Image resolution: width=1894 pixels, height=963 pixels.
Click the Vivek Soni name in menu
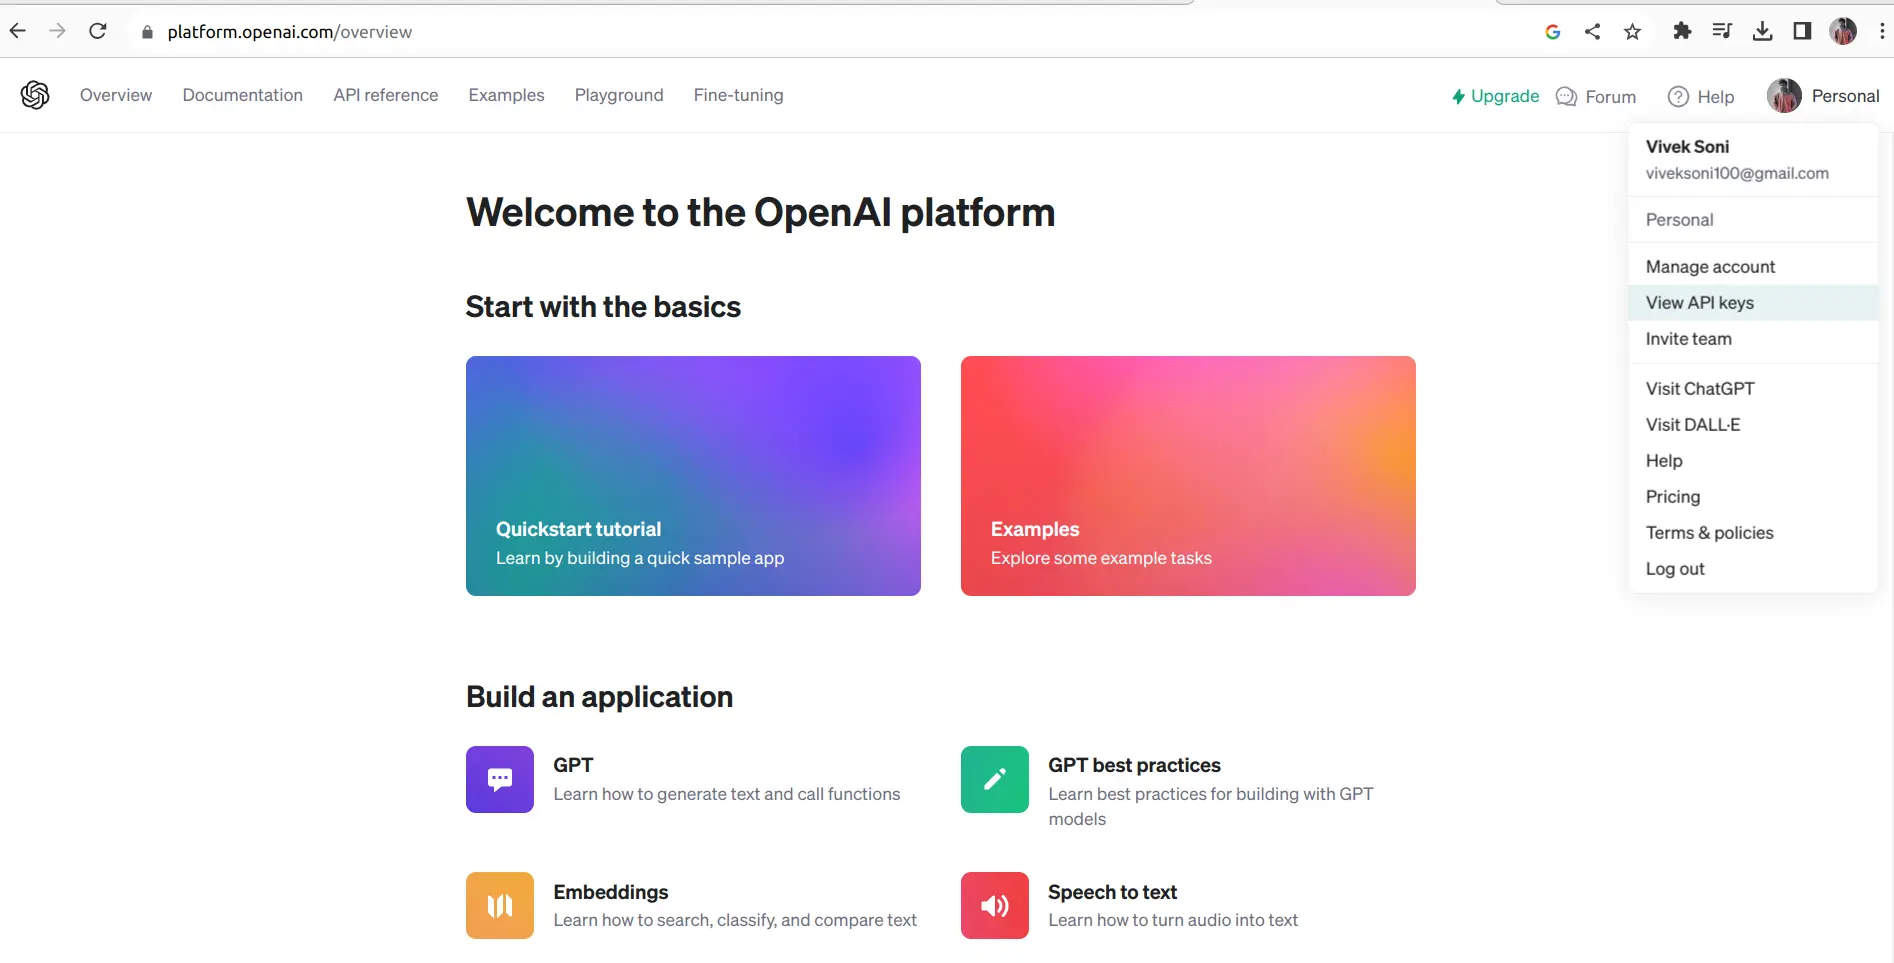[x=1687, y=147]
